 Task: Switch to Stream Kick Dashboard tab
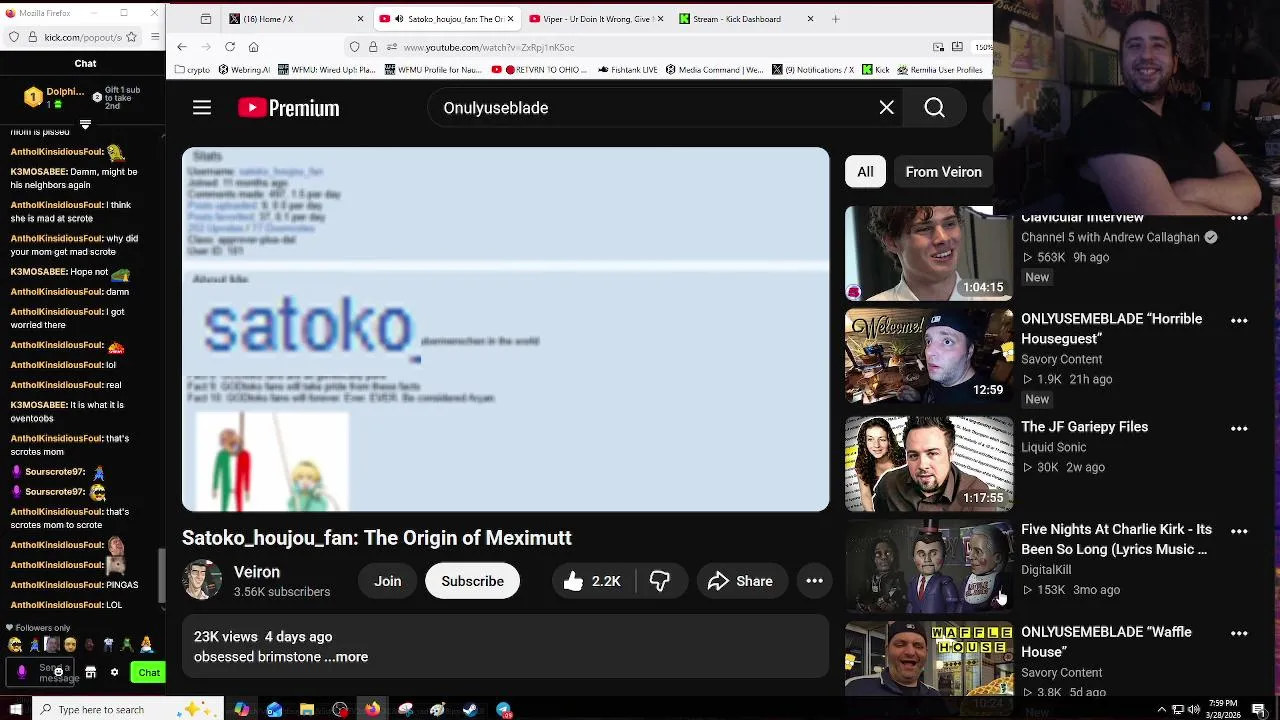pos(744,19)
